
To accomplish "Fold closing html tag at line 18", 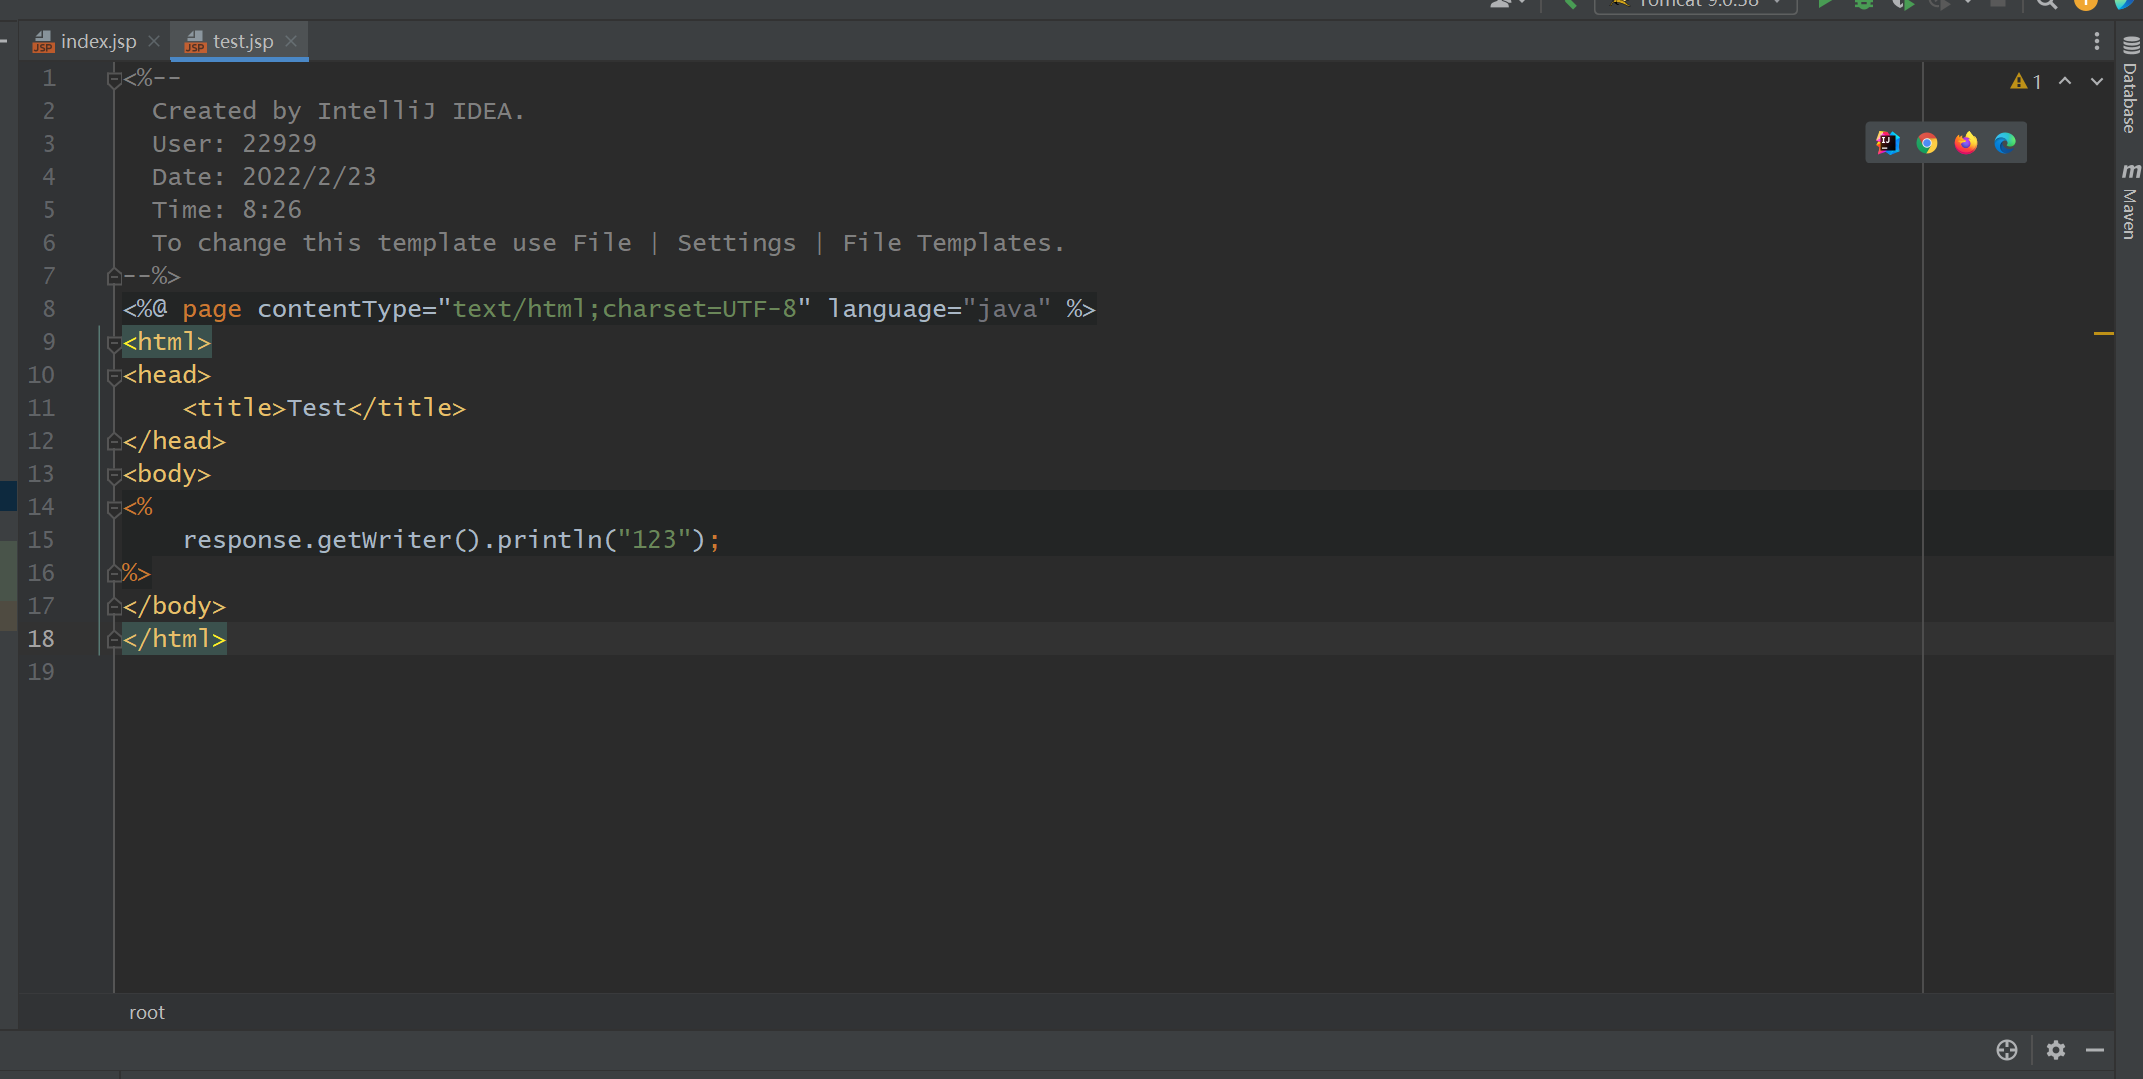I will click(114, 639).
